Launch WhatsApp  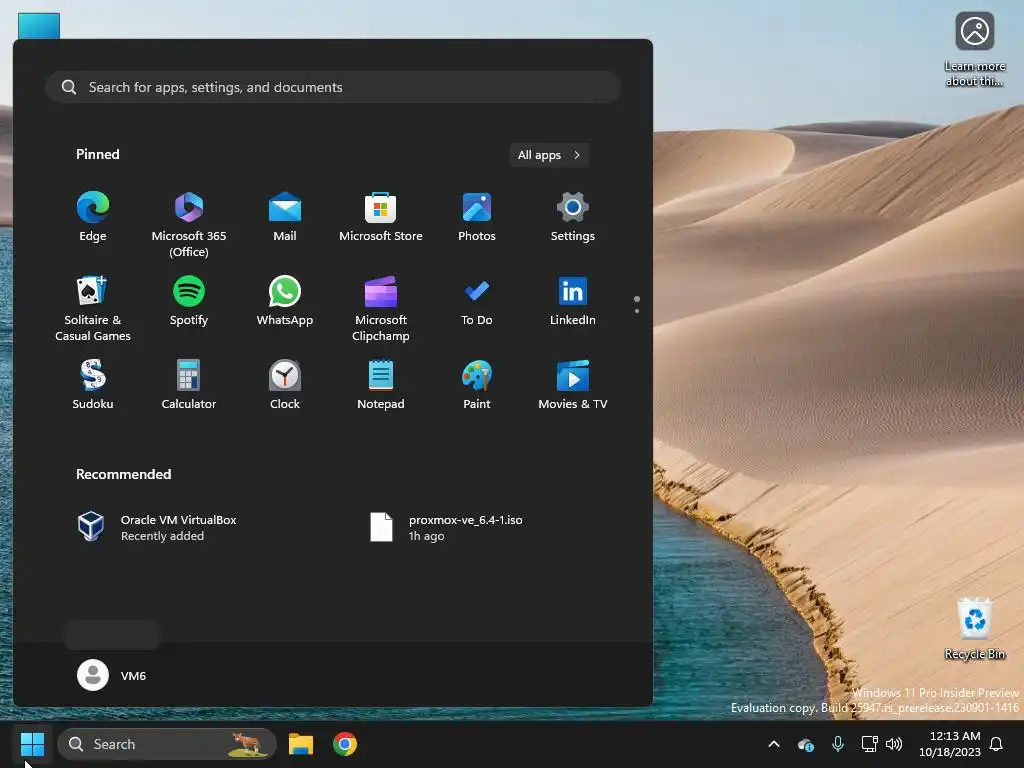coord(285,302)
